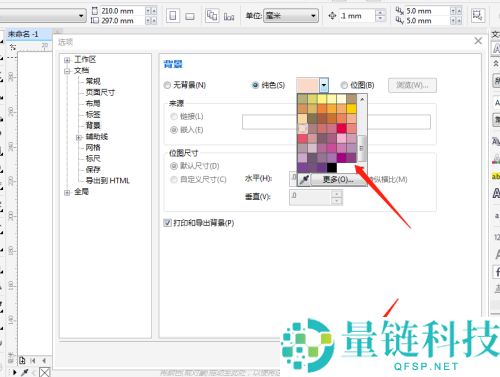The width and height of the screenshot is (500, 377).
Task: Select portrait page orientation icon
Action: [173, 16]
